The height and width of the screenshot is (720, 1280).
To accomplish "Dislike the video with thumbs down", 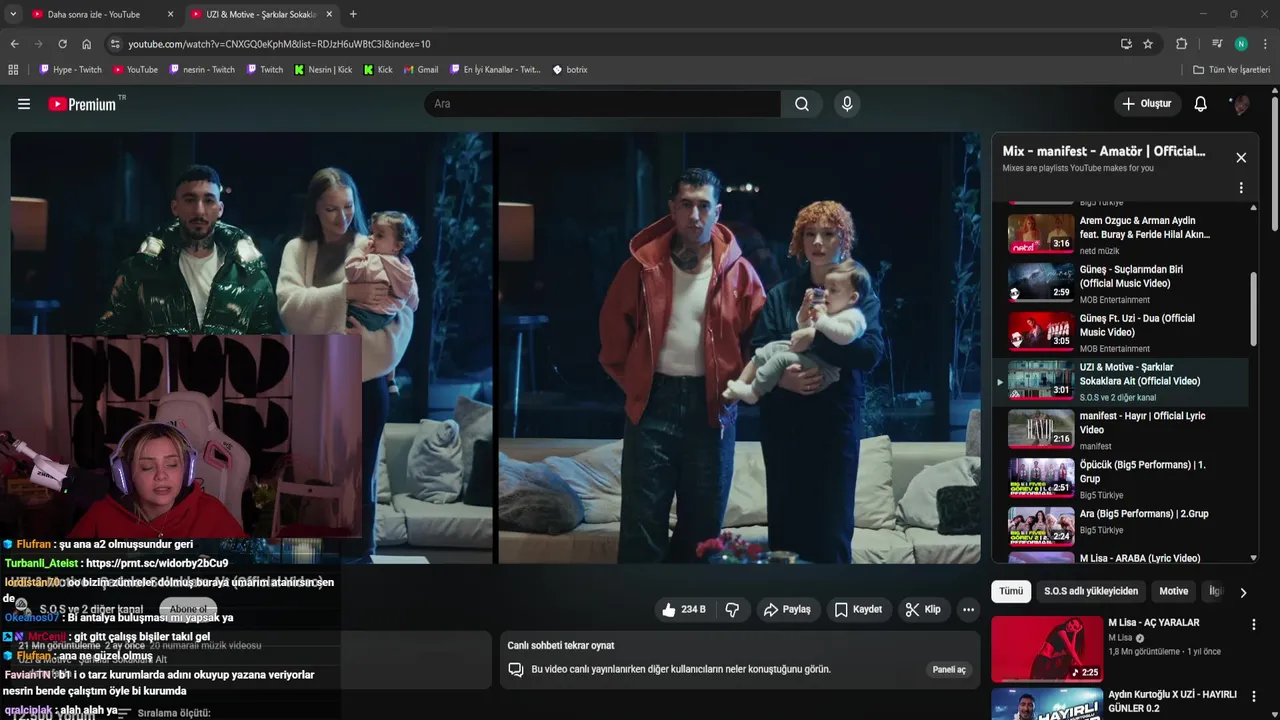I will pyautogui.click(x=732, y=609).
